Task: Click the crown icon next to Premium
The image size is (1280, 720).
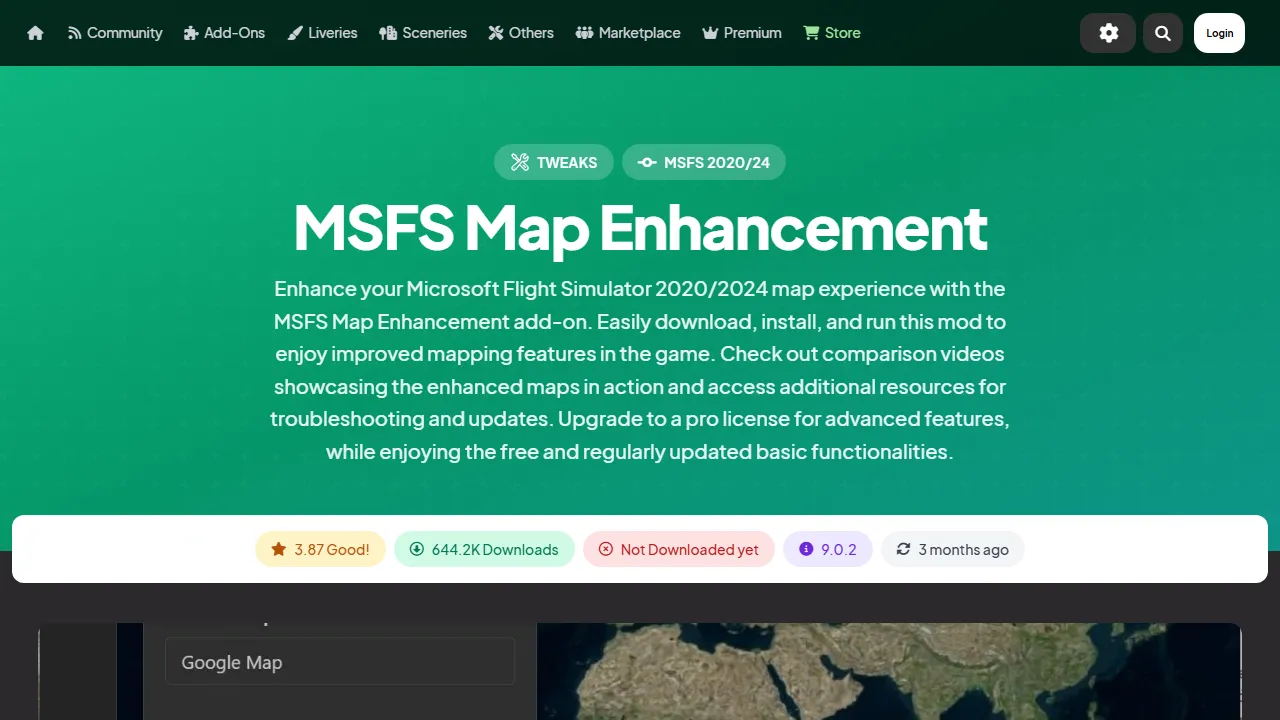Action: [x=710, y=32]
